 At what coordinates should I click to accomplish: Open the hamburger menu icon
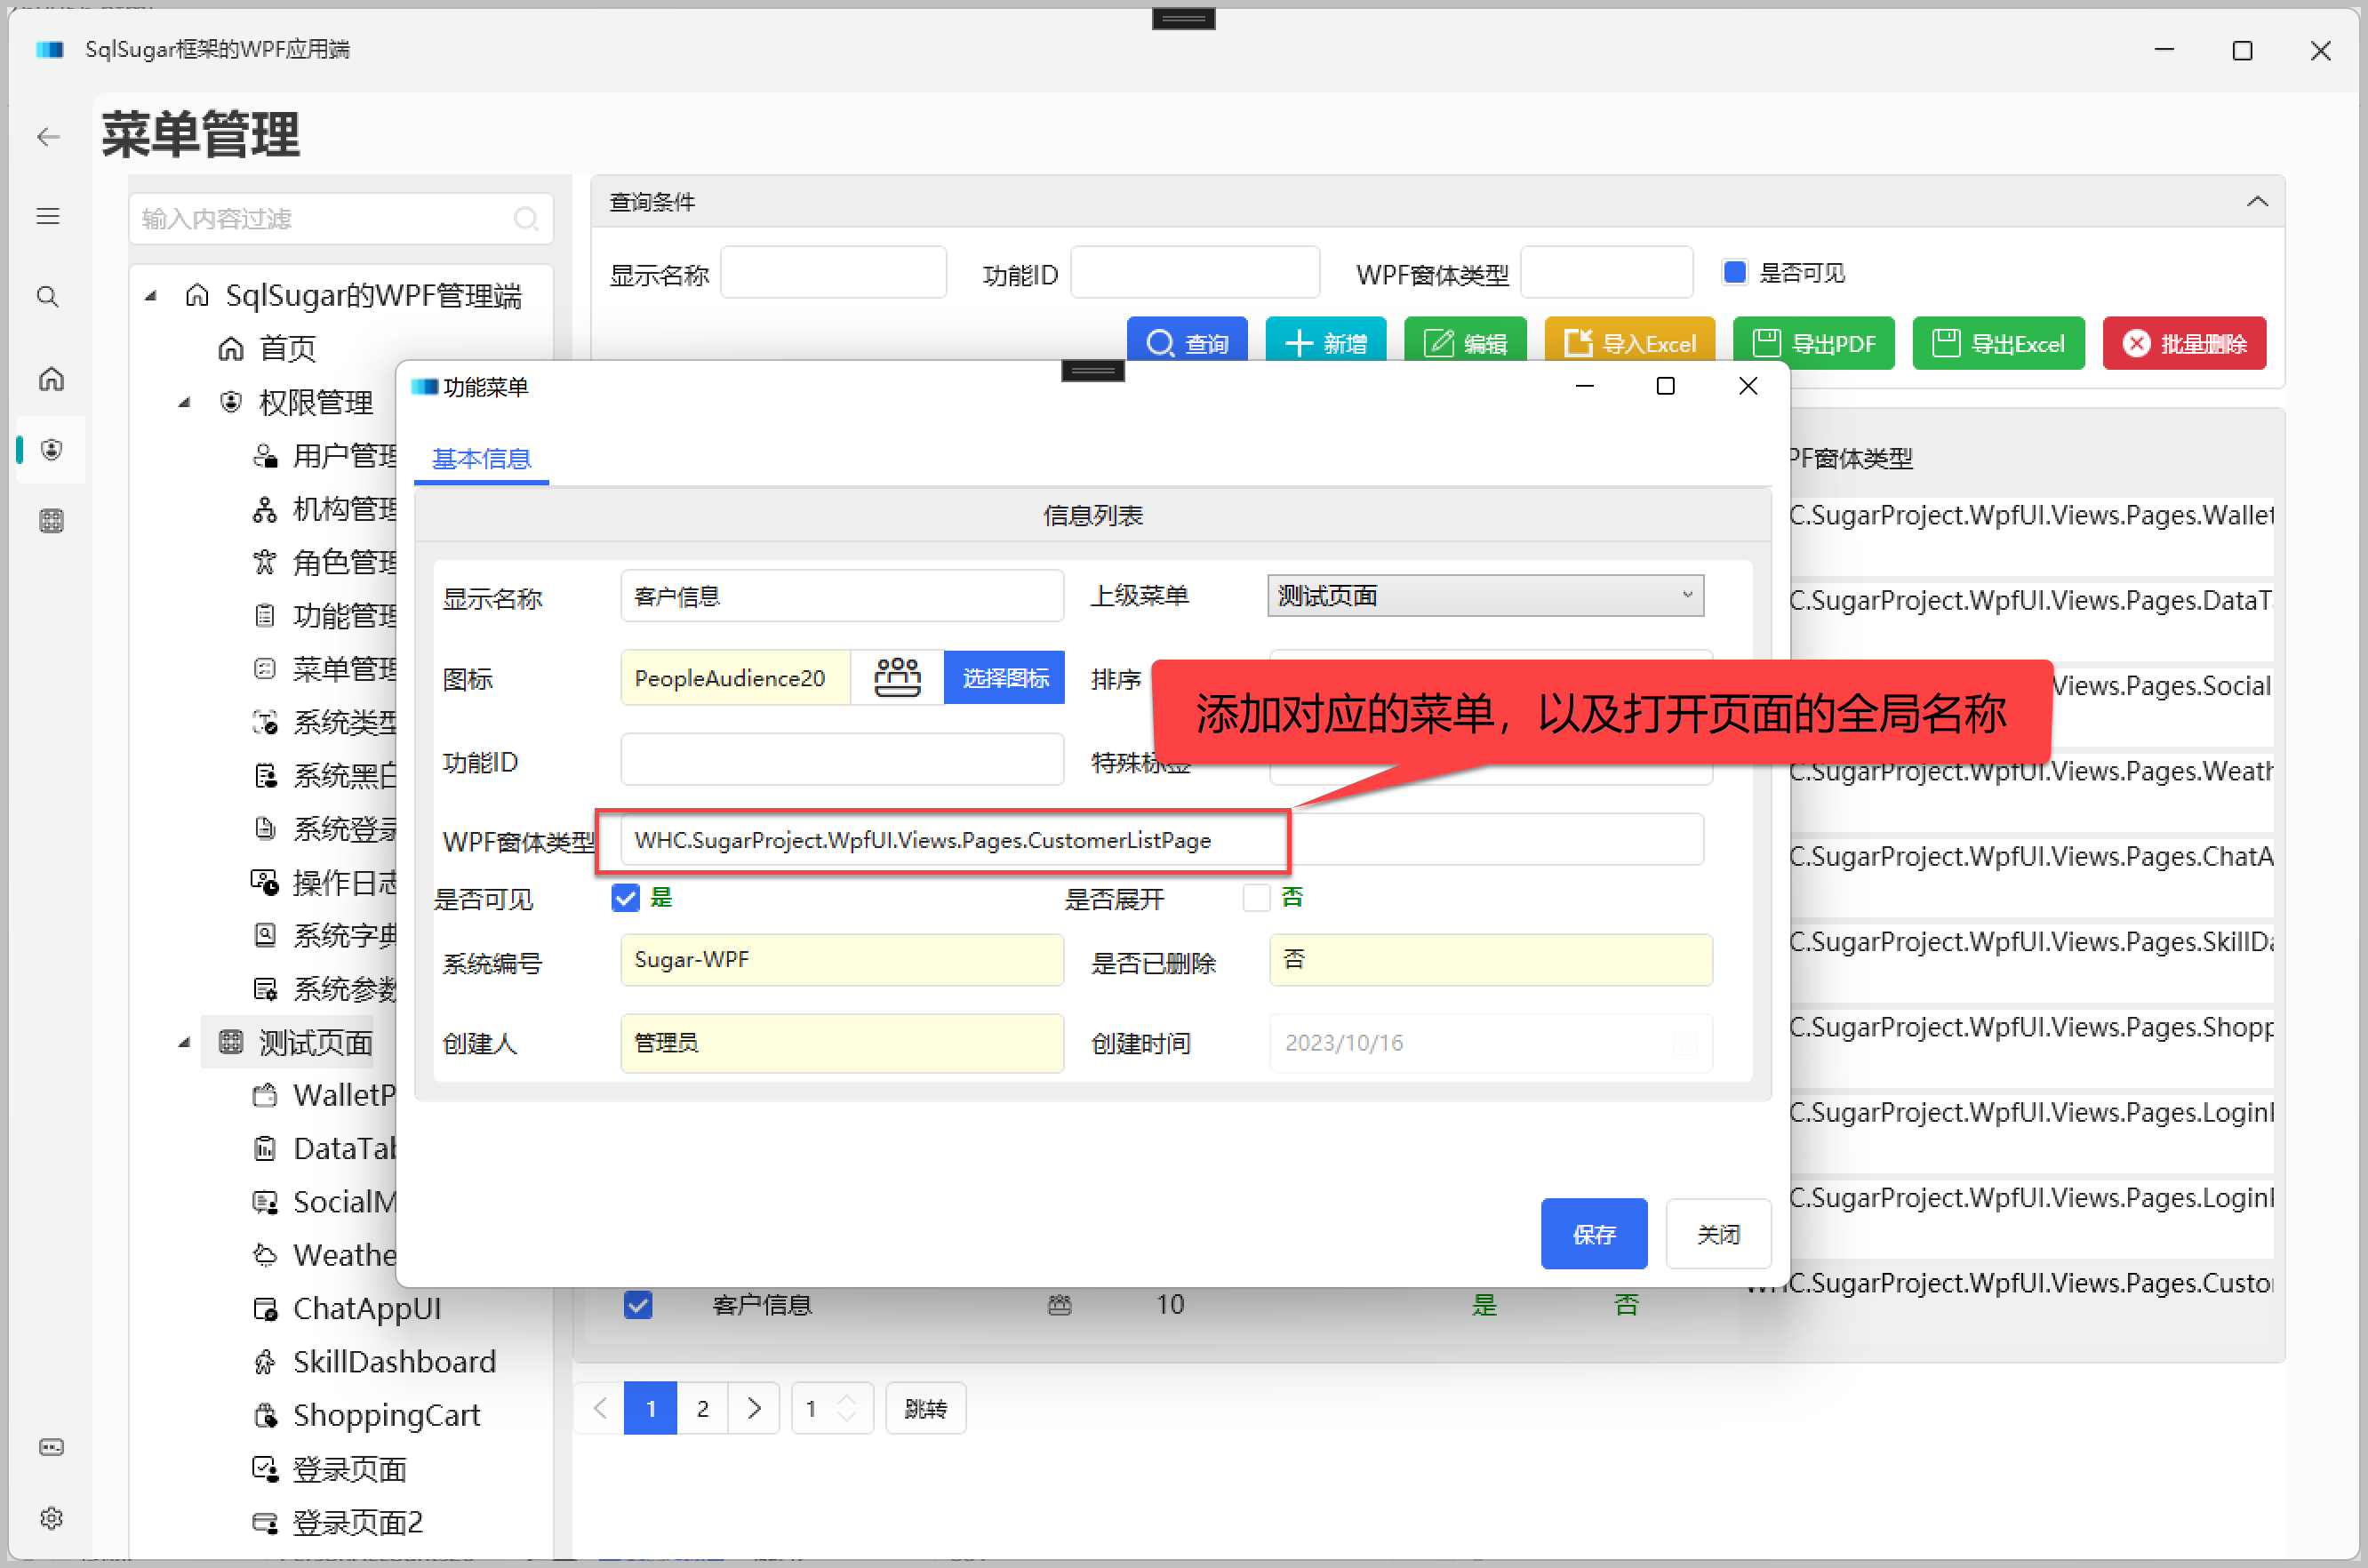48,216
